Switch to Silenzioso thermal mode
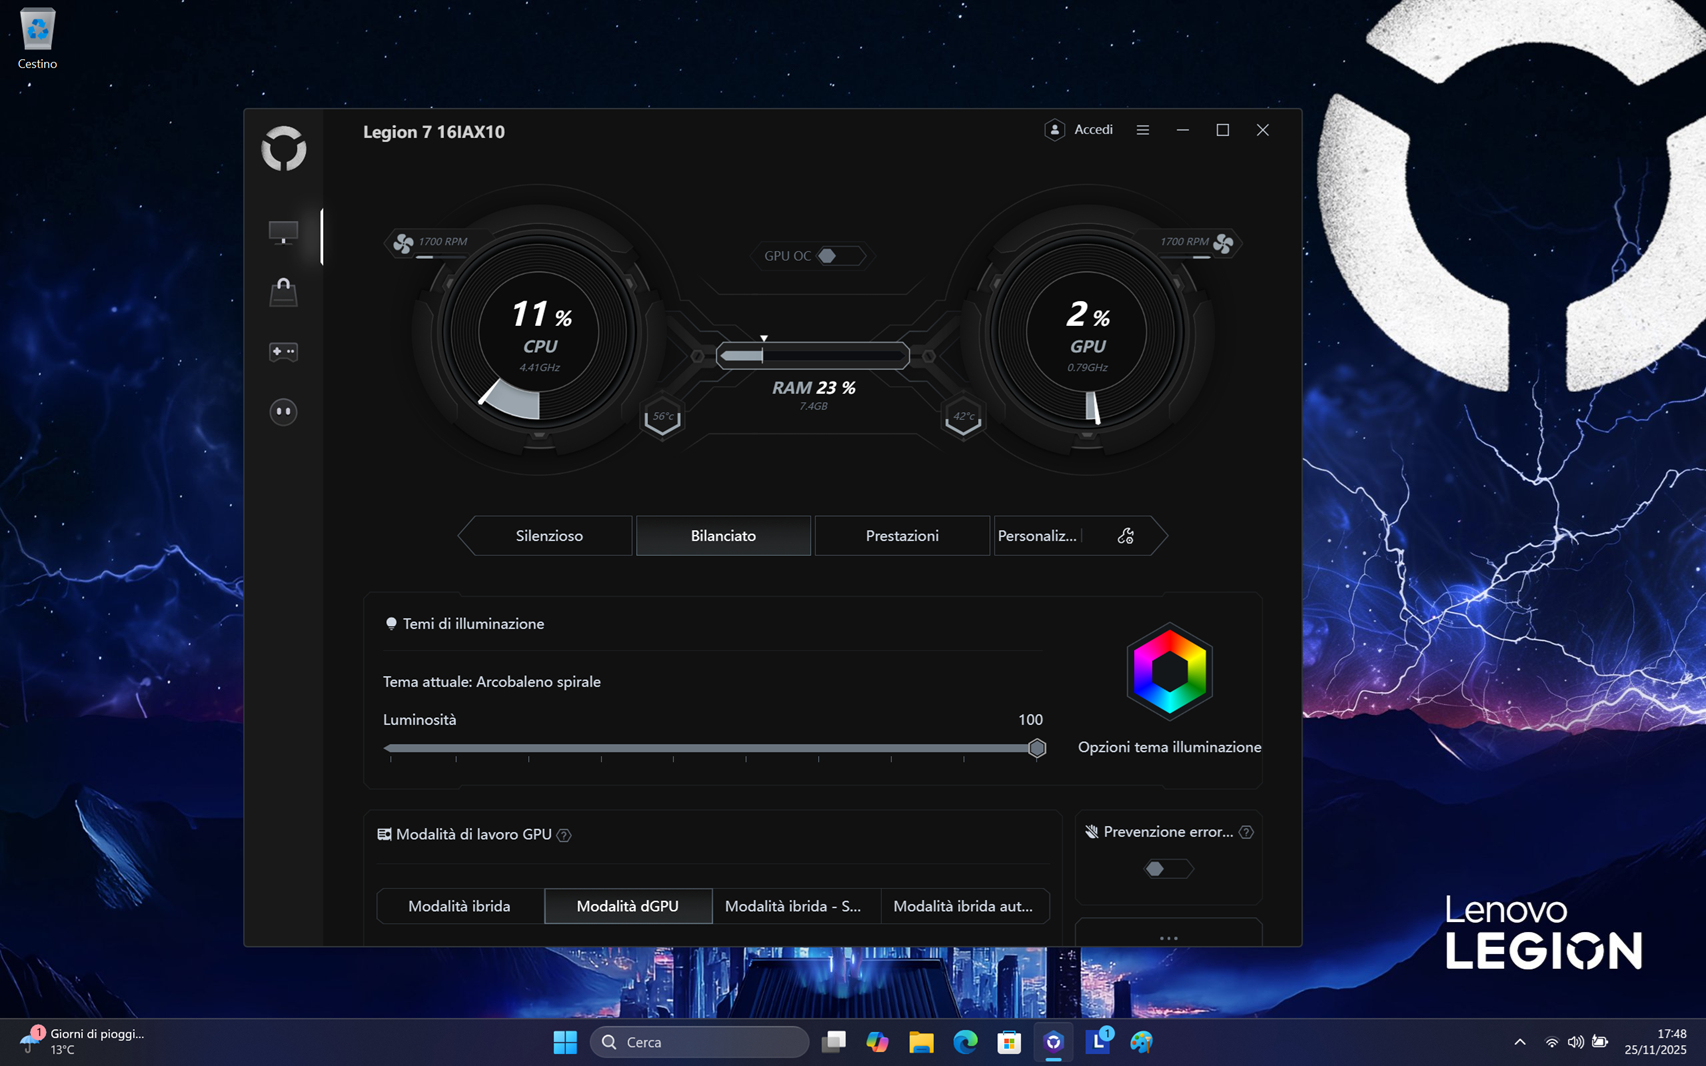 coord(549,536)
